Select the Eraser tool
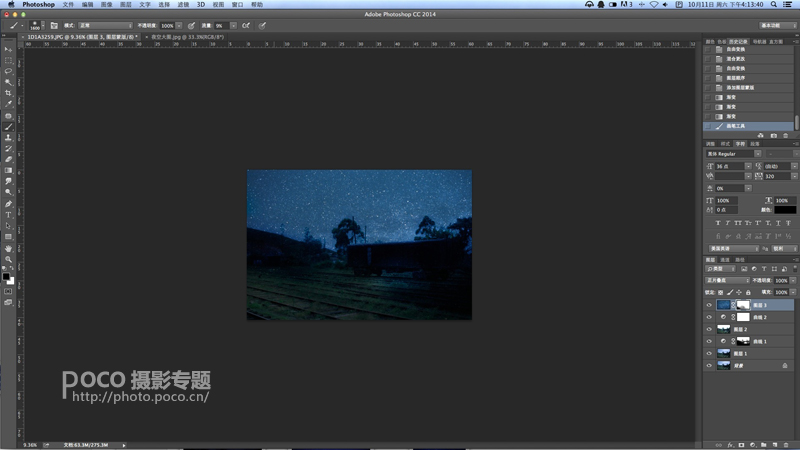Viewport: 800px width, 450px height. click(8, 159)
